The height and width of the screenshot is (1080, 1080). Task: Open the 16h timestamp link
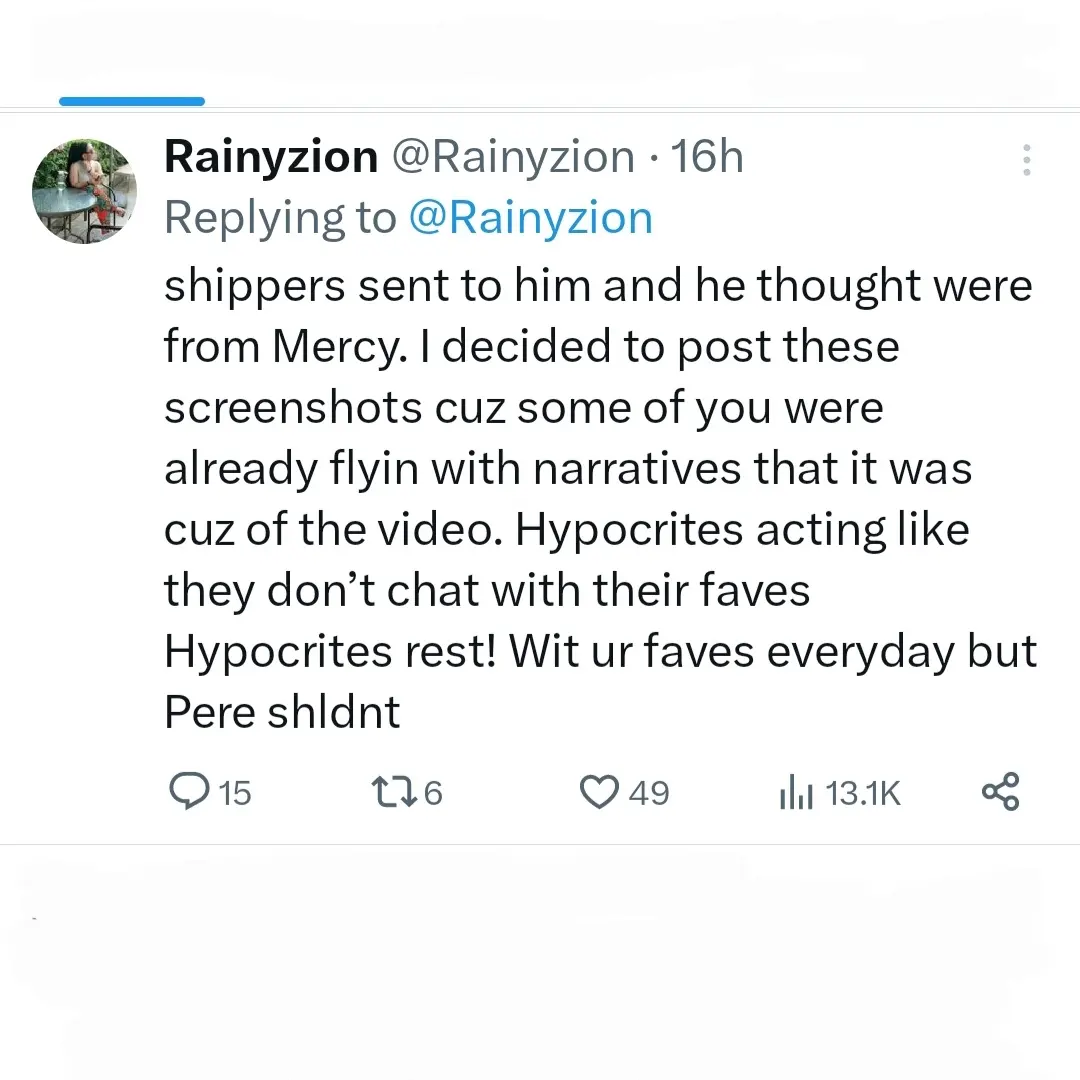[x=706, y=157]
